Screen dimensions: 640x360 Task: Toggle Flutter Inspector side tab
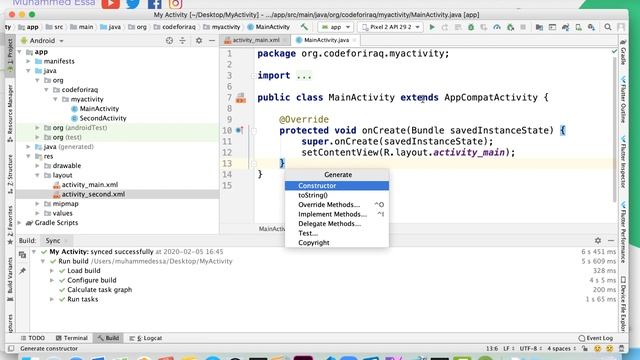coord(623,162)
